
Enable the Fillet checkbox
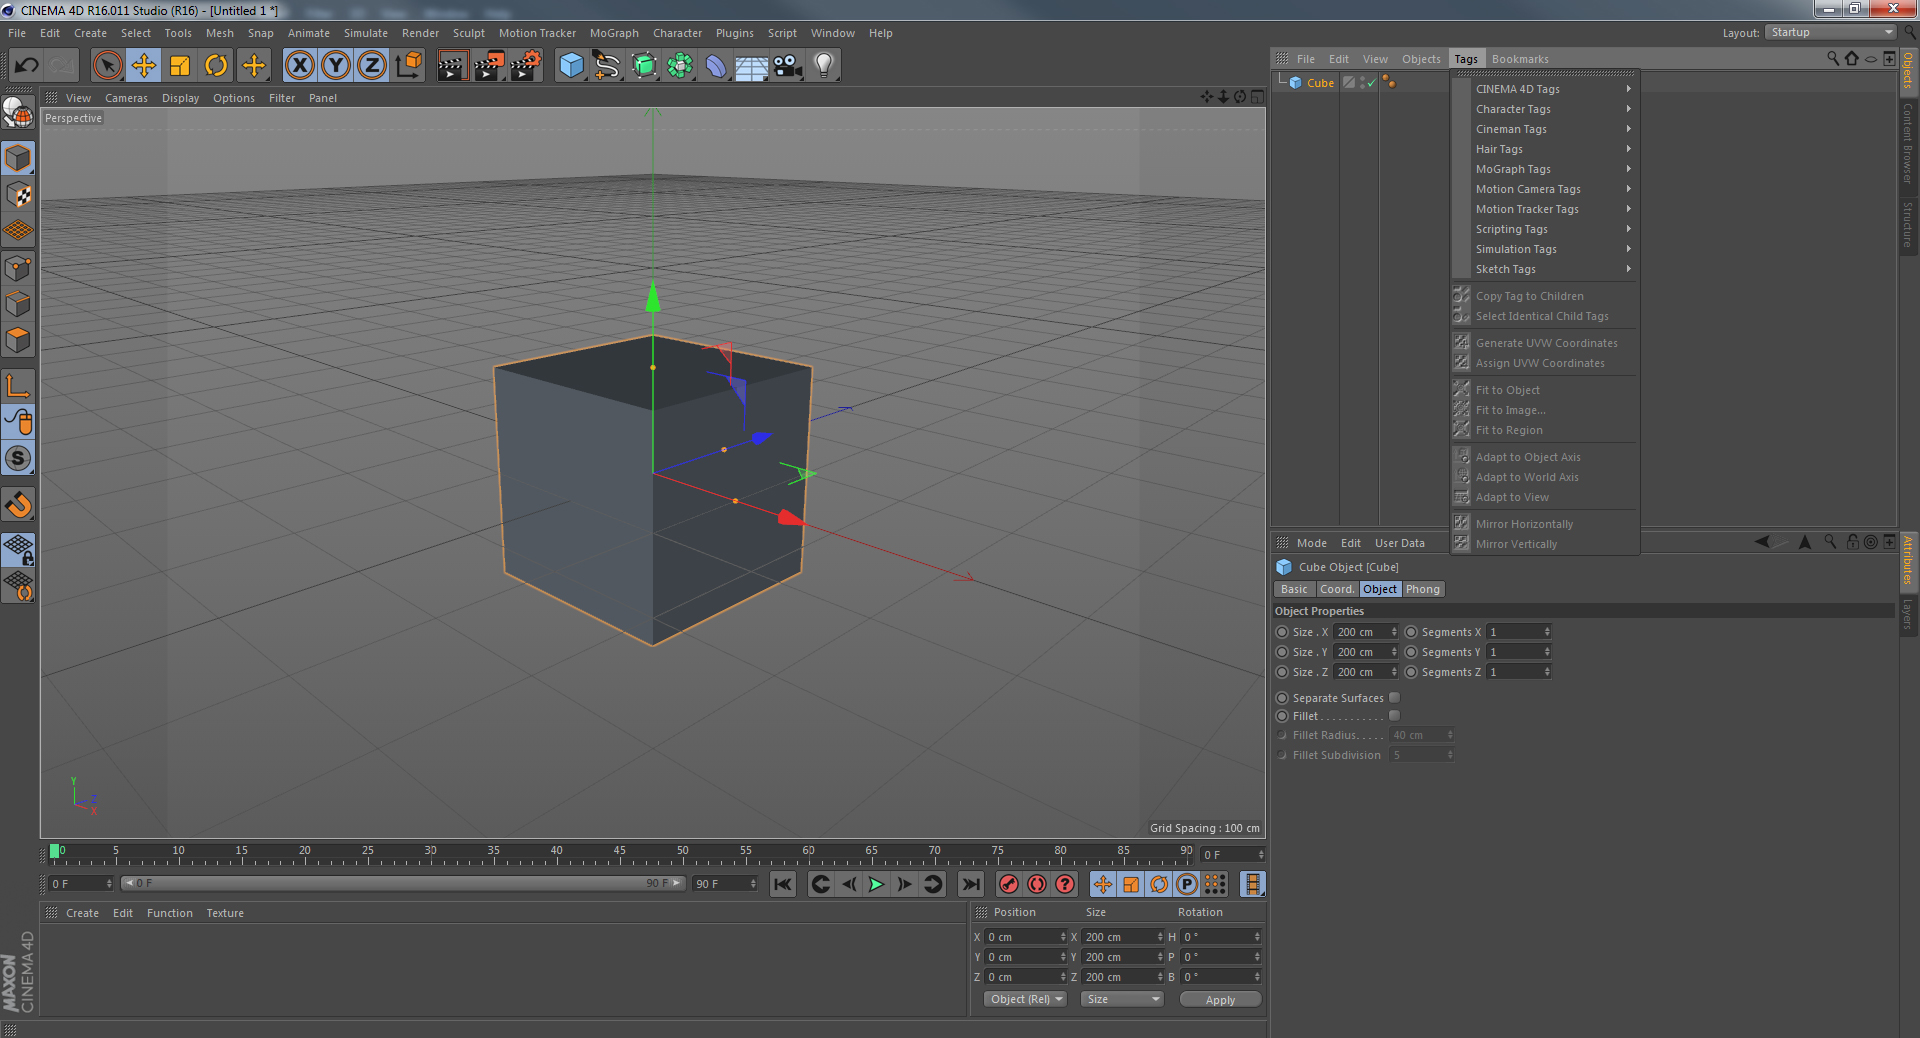coord(1394,716)
